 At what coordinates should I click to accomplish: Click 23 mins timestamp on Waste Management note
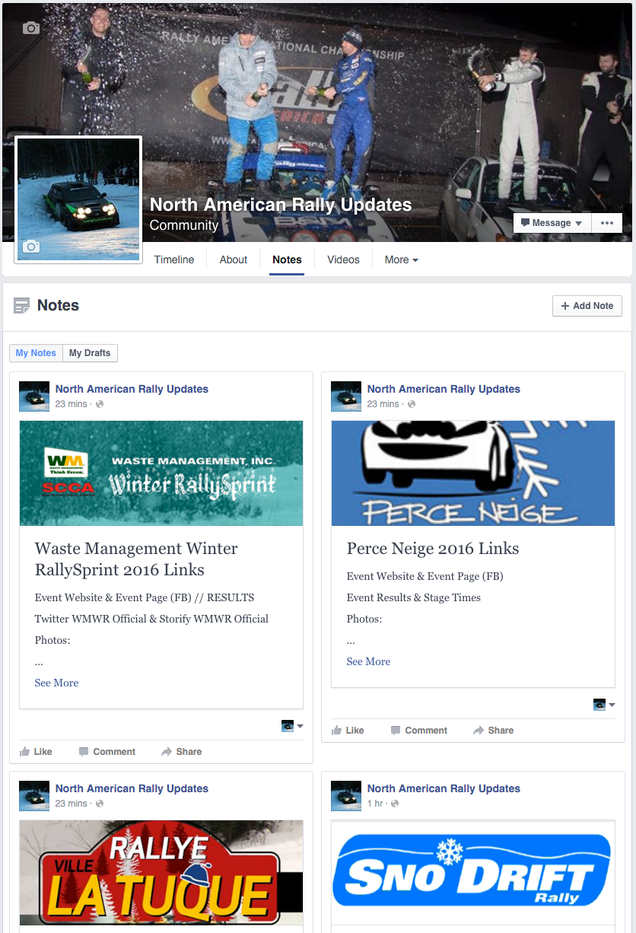(71, 404)
